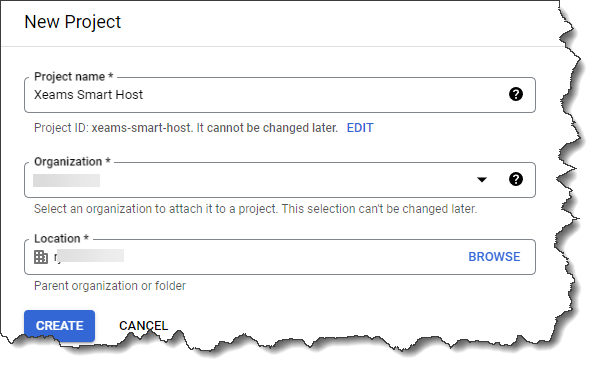Viewport: 601px width, 374px height.
Task: Click inside the Location field
Action: 280,257
